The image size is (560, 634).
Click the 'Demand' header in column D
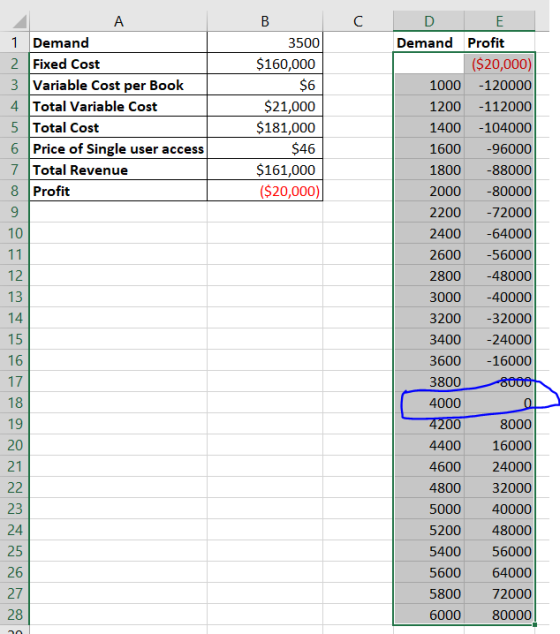coord(429,42)
